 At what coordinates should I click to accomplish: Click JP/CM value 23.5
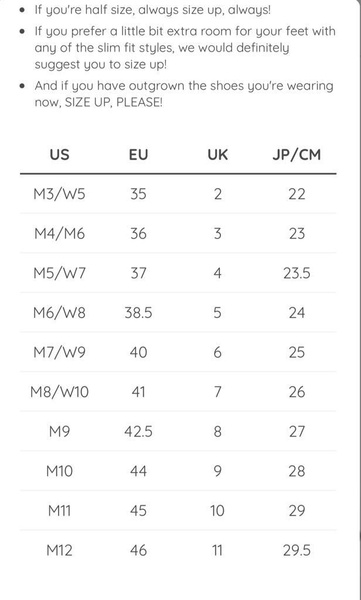(297, 273)
